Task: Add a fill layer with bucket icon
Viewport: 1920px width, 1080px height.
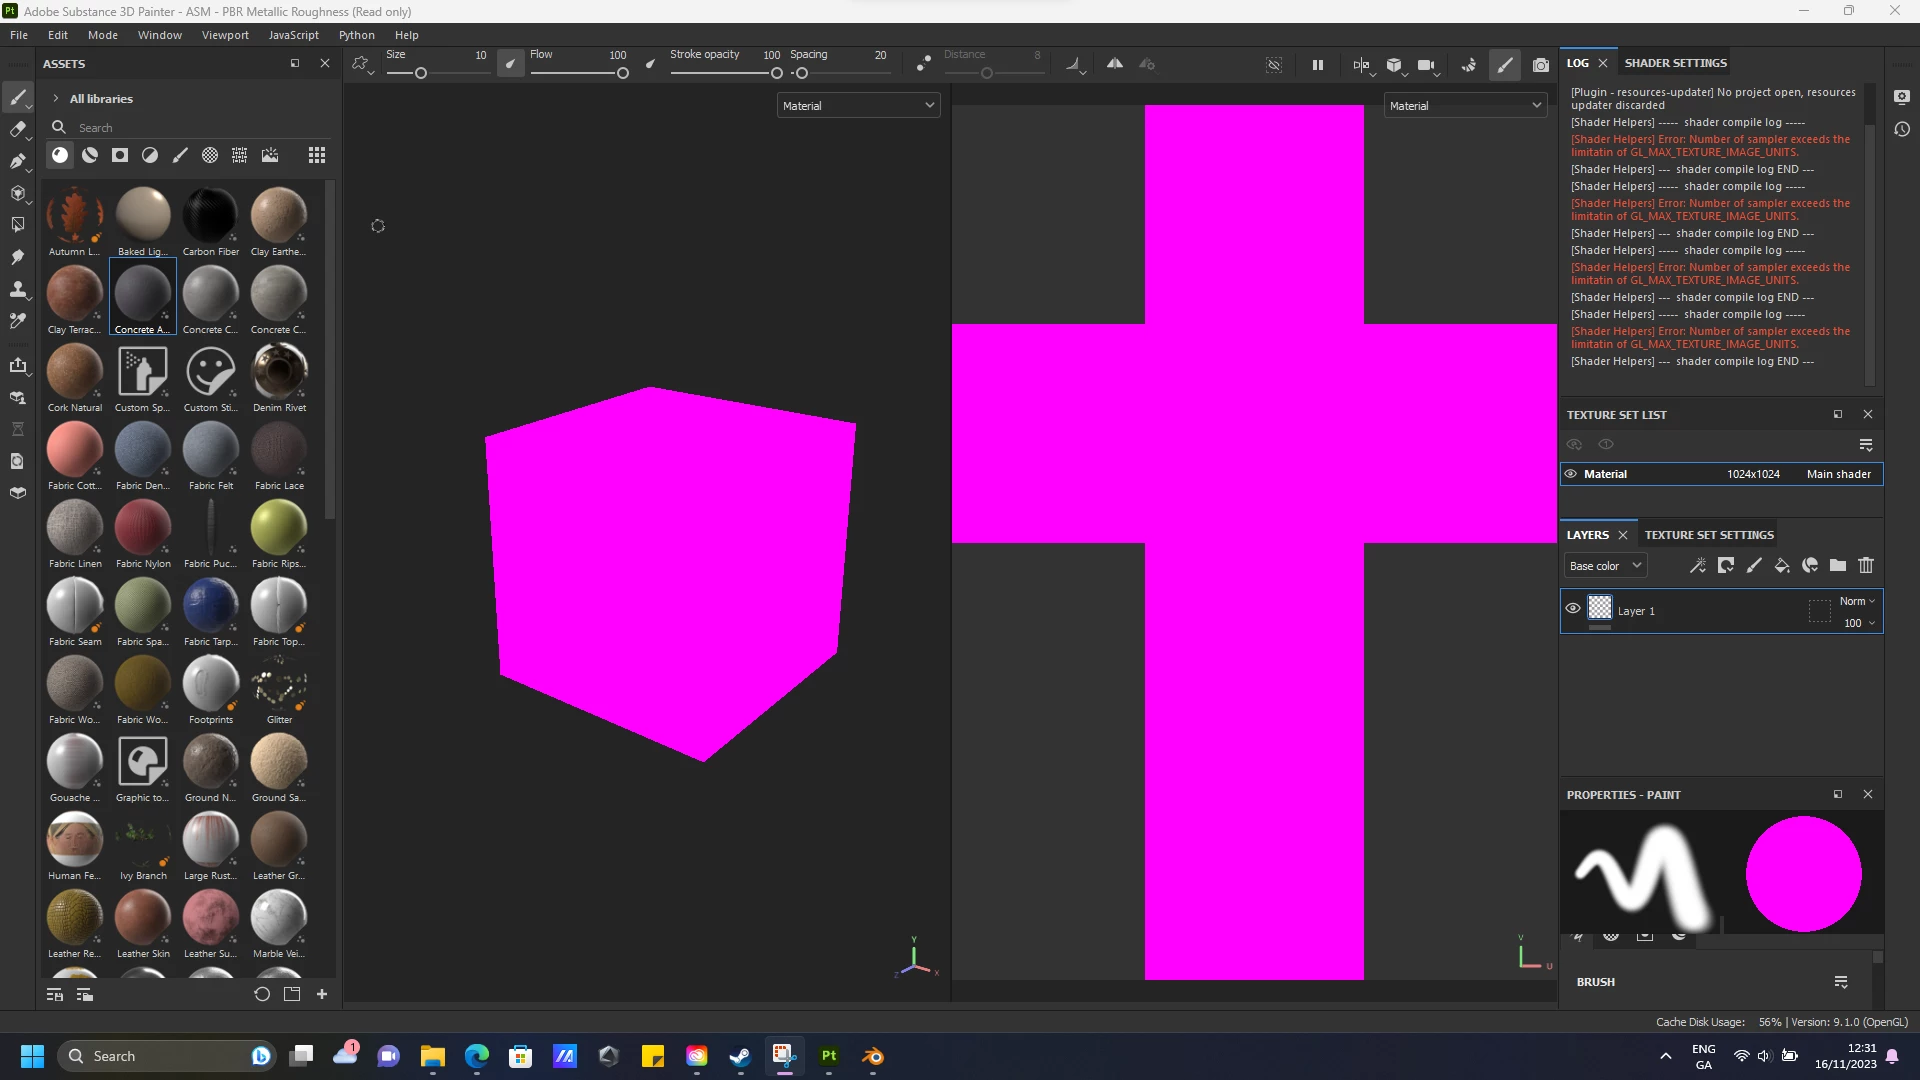Action: 1782,566
